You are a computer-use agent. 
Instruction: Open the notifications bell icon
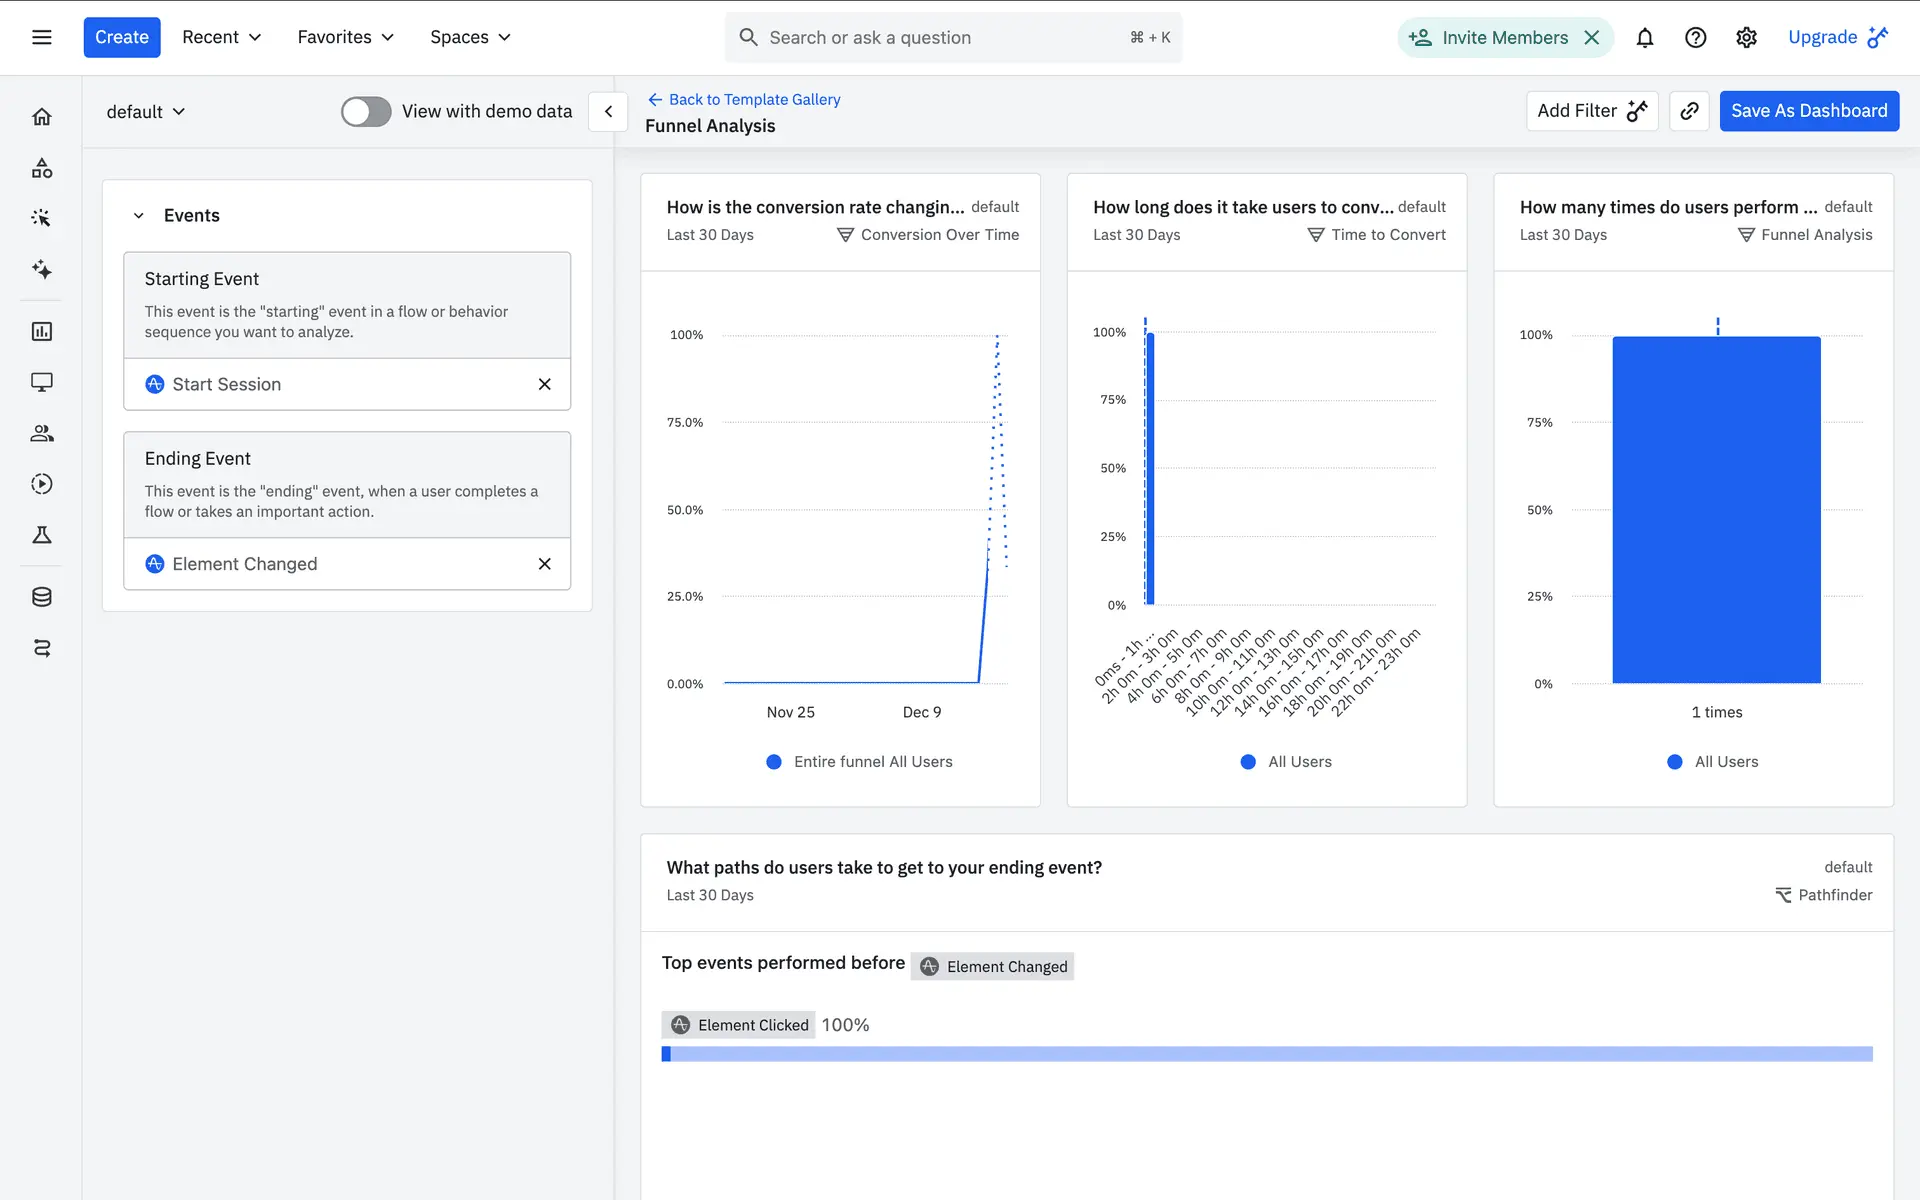1644,38
